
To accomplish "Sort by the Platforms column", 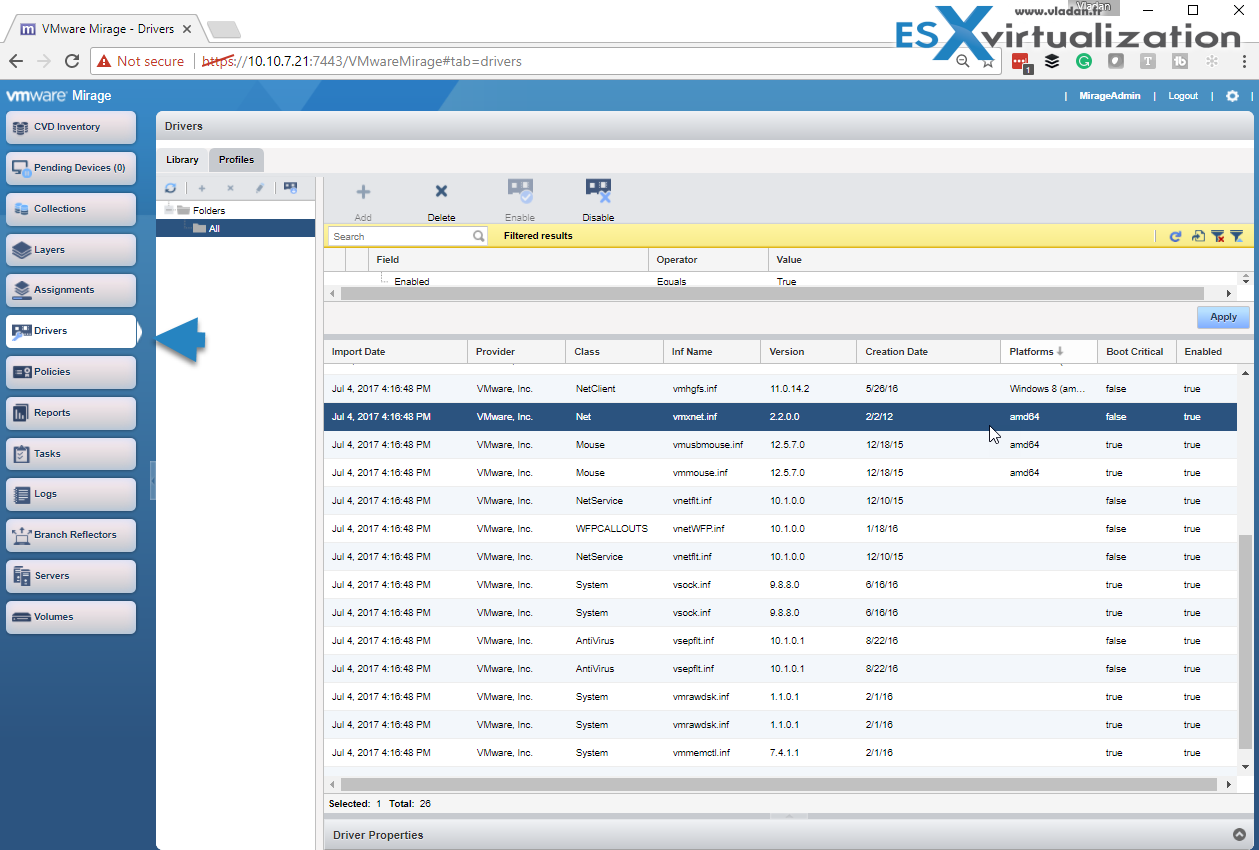I will click(1048, 351).
